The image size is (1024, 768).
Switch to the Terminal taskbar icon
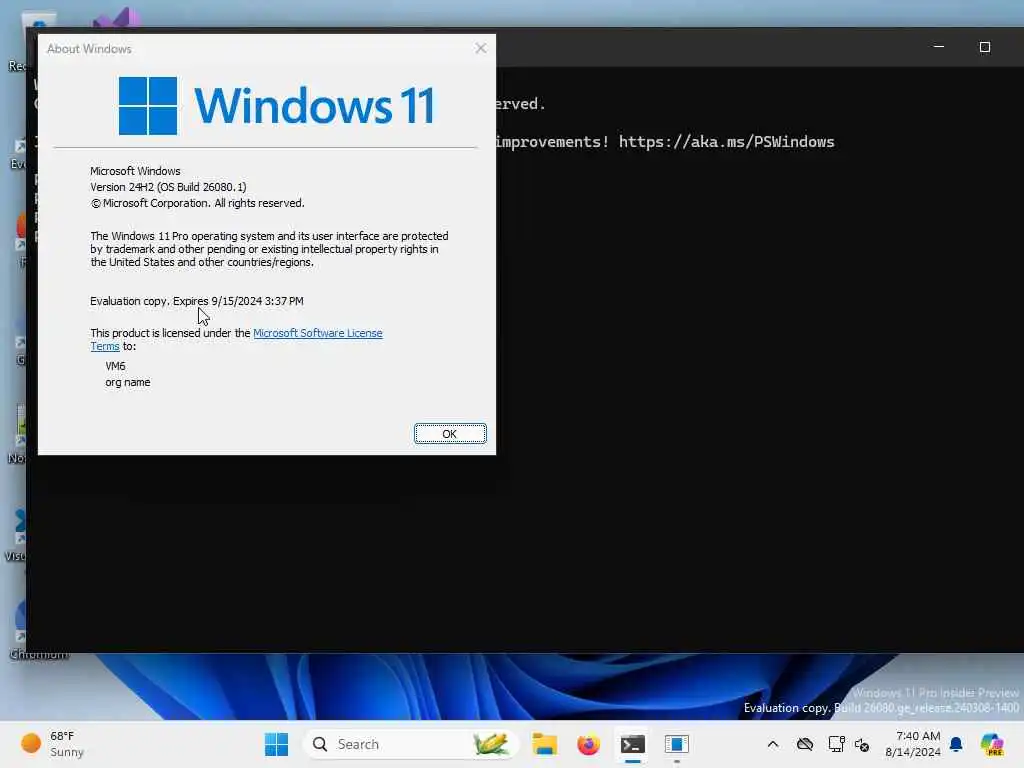pos(633,744)
